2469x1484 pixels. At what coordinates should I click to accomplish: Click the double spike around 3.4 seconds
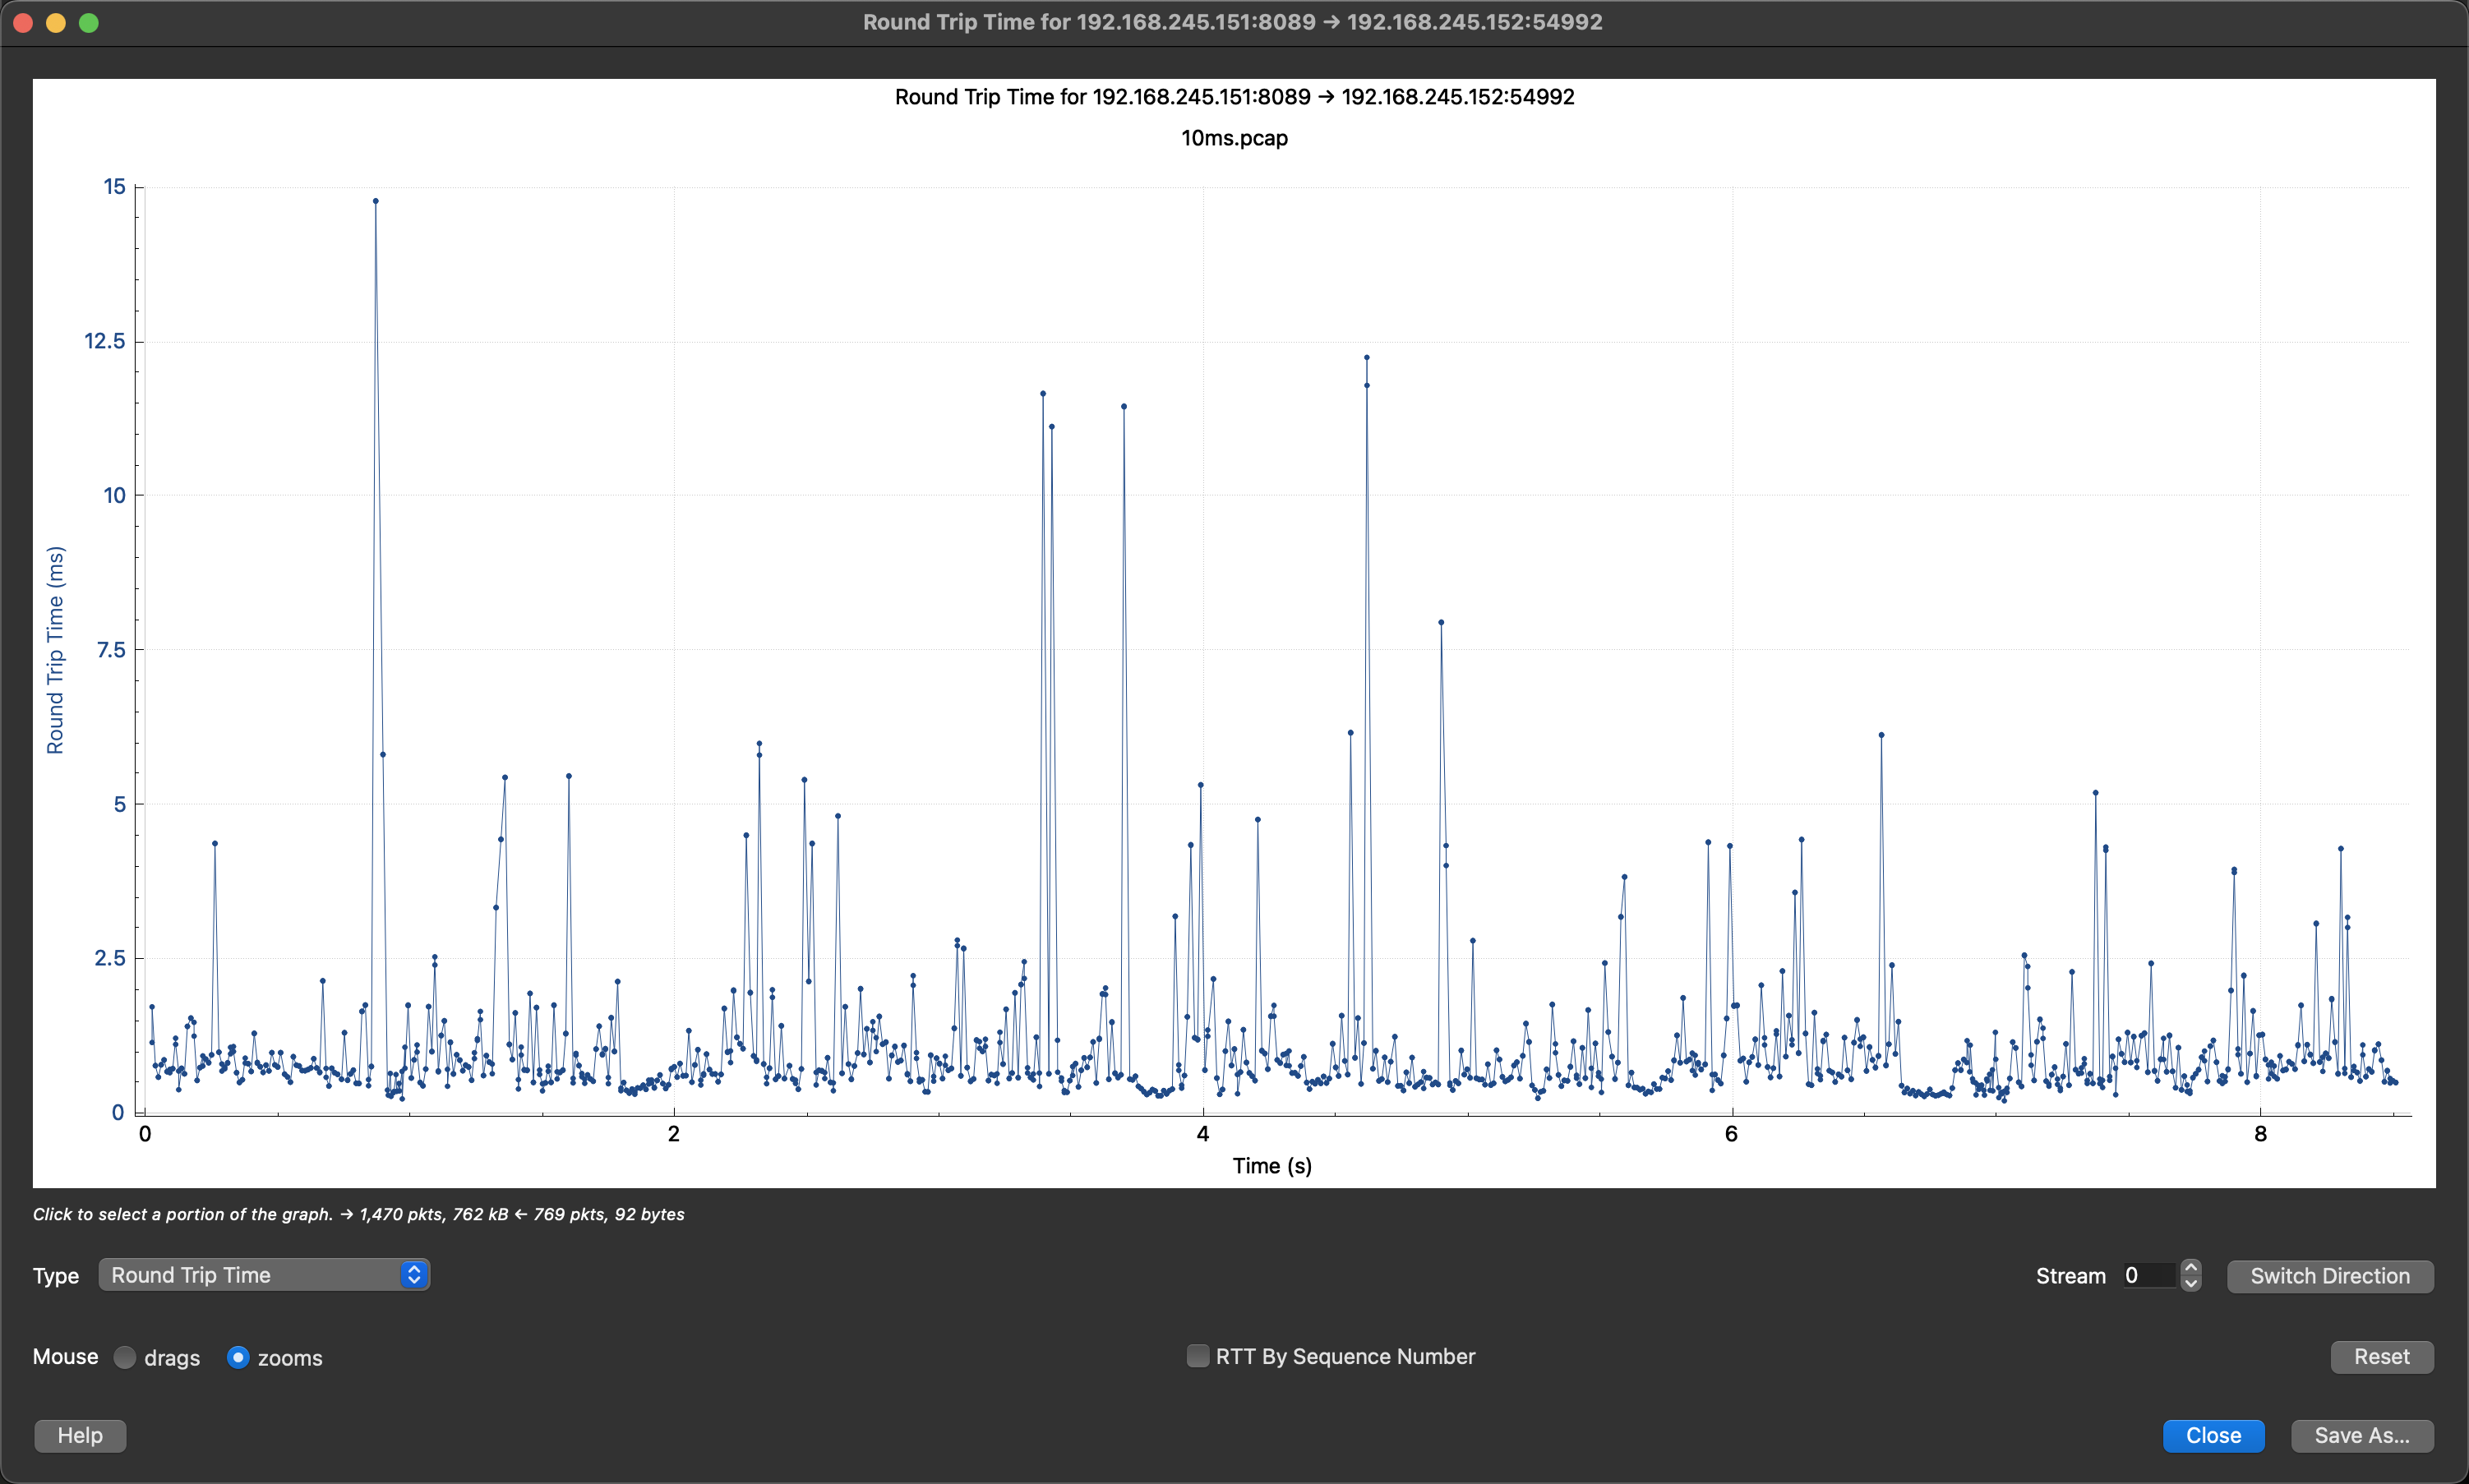tap(1043, 392)
